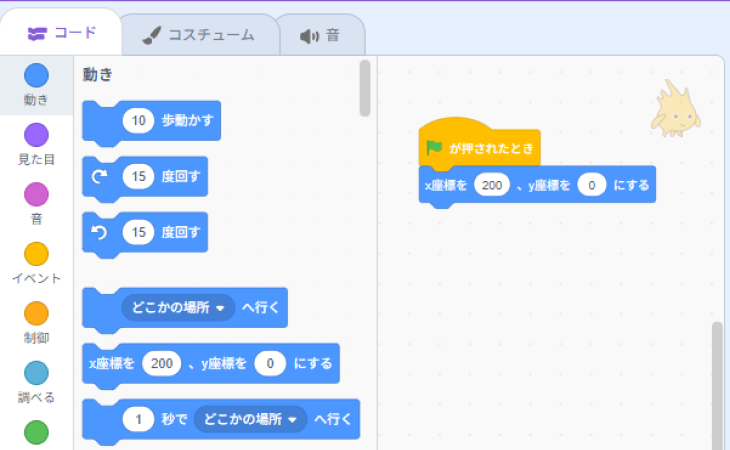Open the どこかの場所 dropdown in 秒で block

249,419
